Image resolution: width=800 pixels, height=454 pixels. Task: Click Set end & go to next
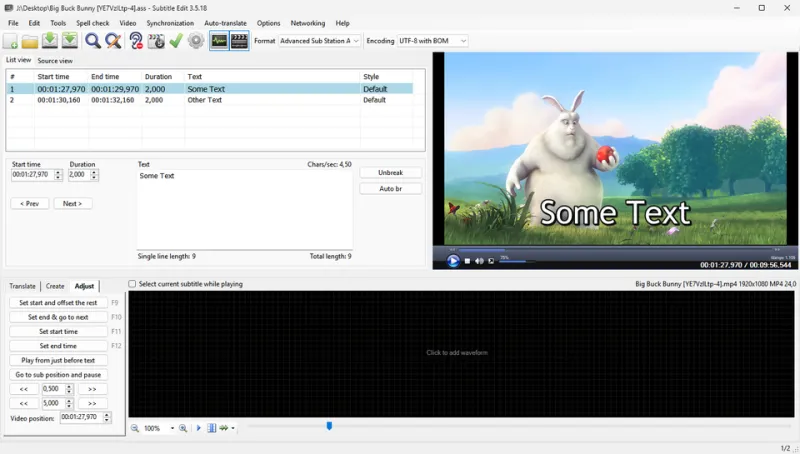pyautogui.click(x=58, y=317)
